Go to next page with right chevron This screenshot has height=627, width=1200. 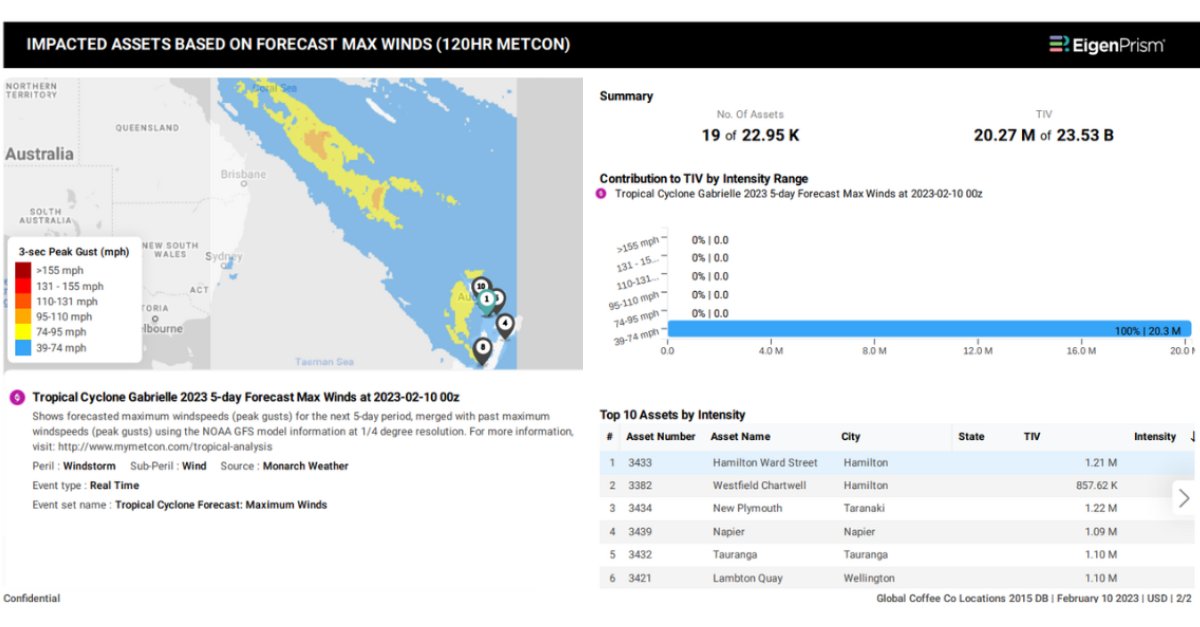point(1184,497)
